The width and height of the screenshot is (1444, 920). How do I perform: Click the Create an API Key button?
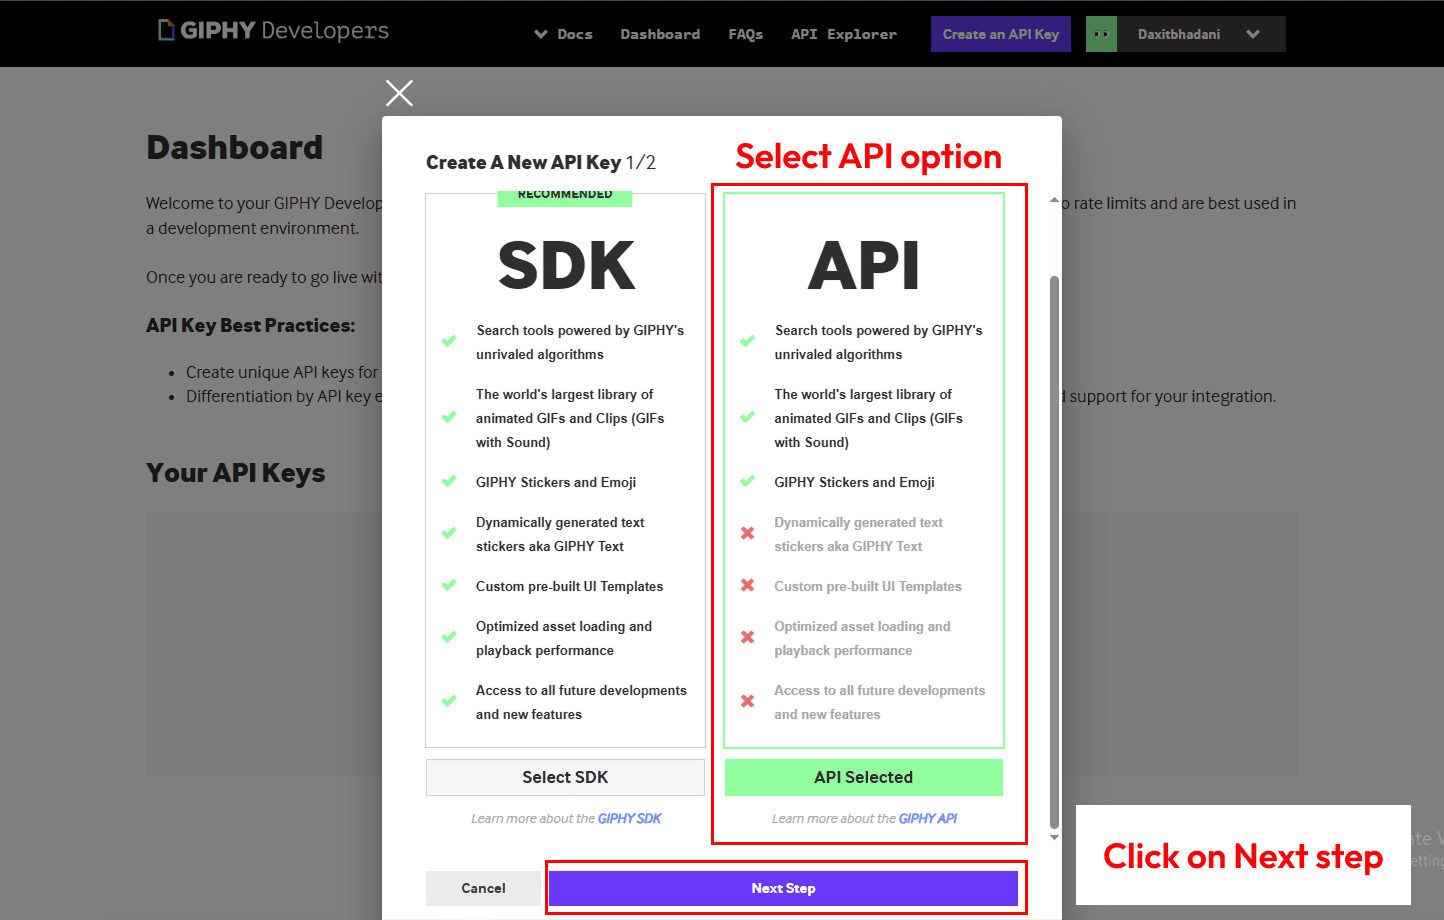click(1000, 33)
